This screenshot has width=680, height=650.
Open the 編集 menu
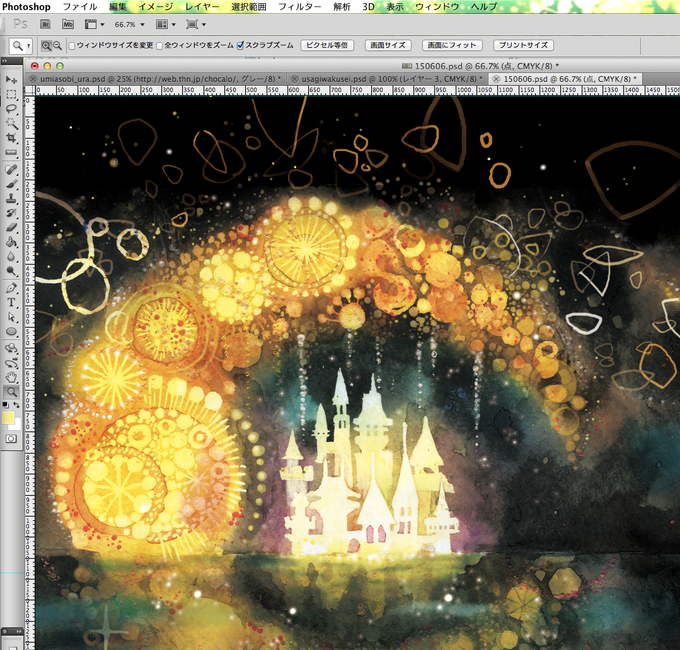click(x=118, y=7)
